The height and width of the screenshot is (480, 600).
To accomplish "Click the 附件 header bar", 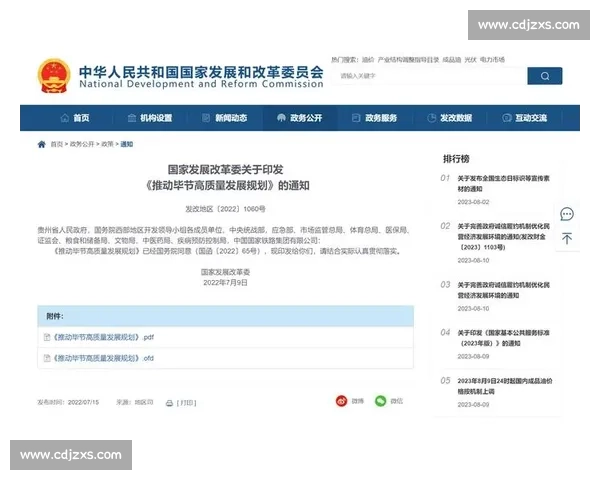I will 225,316.
